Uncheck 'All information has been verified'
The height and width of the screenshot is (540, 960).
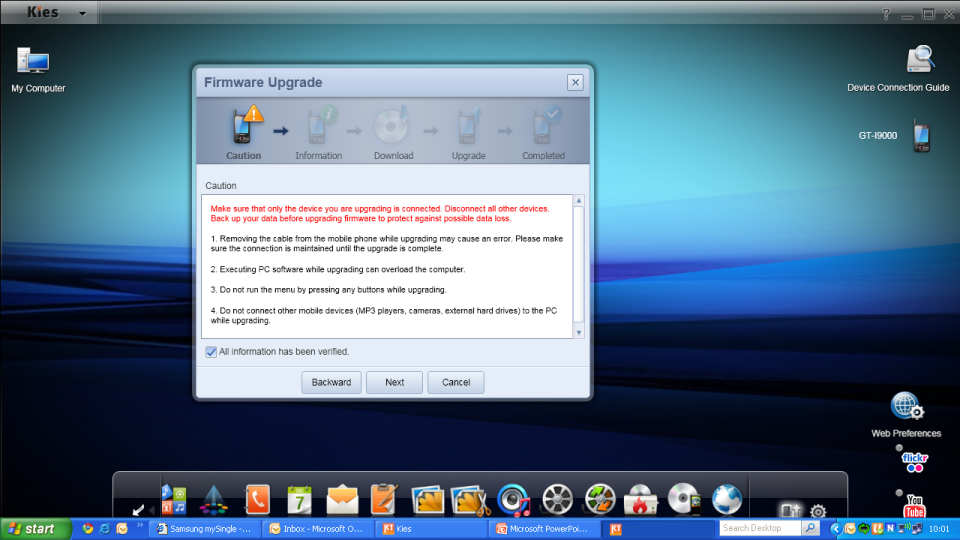point(211,352)
